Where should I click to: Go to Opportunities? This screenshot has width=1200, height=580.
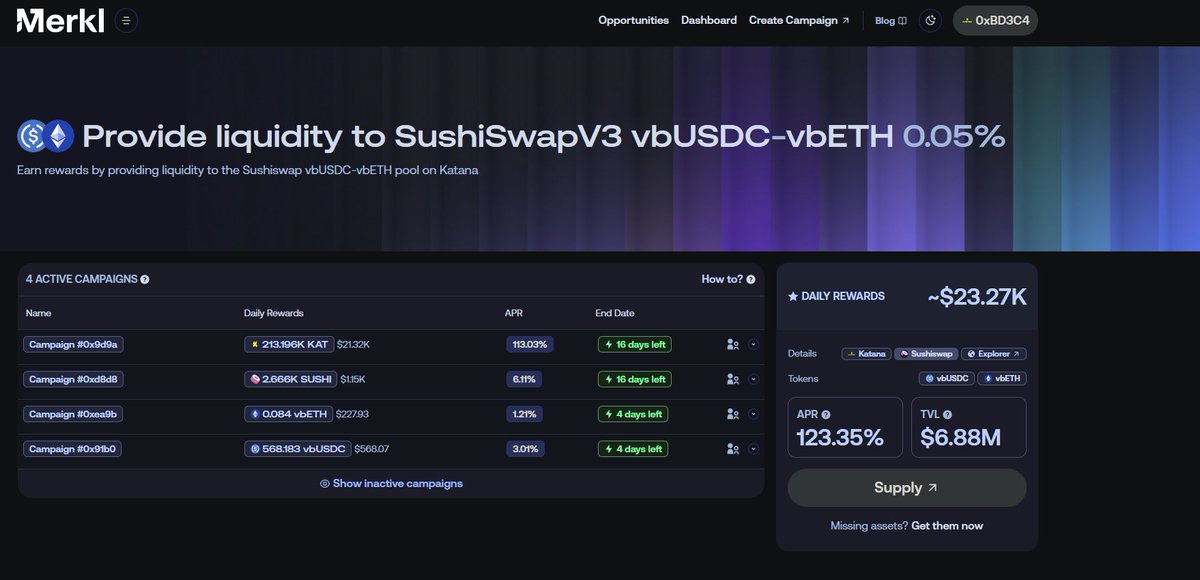coord(633,20)
